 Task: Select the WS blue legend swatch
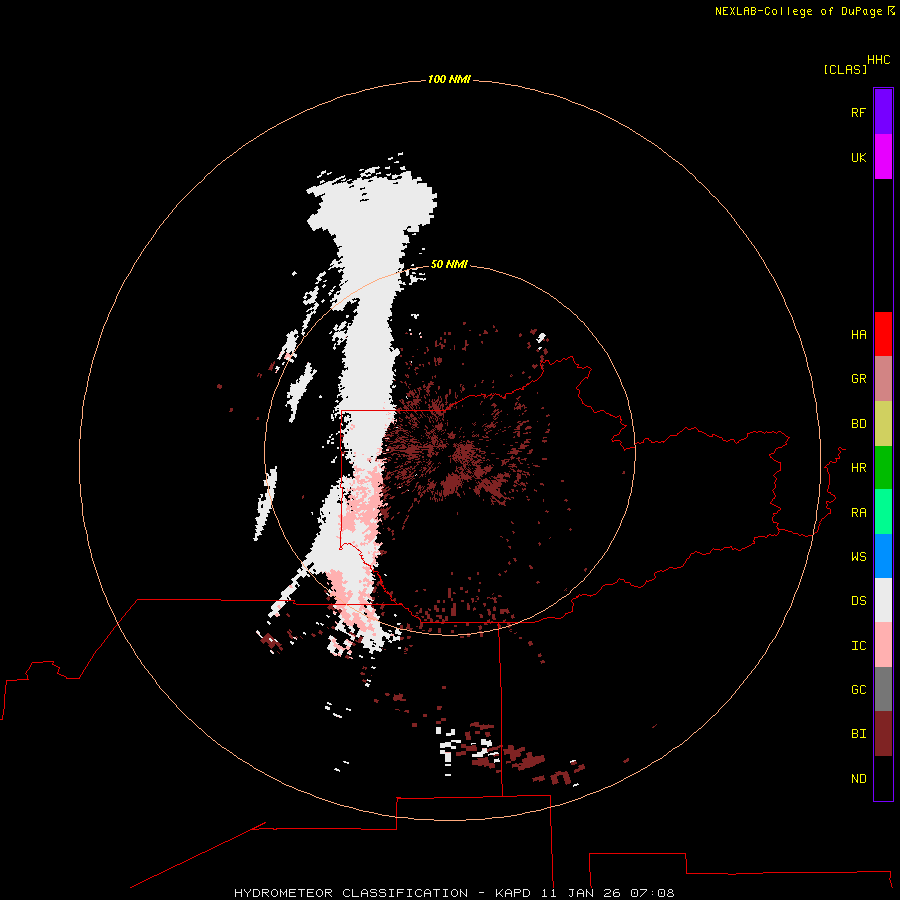click(883, 556)
